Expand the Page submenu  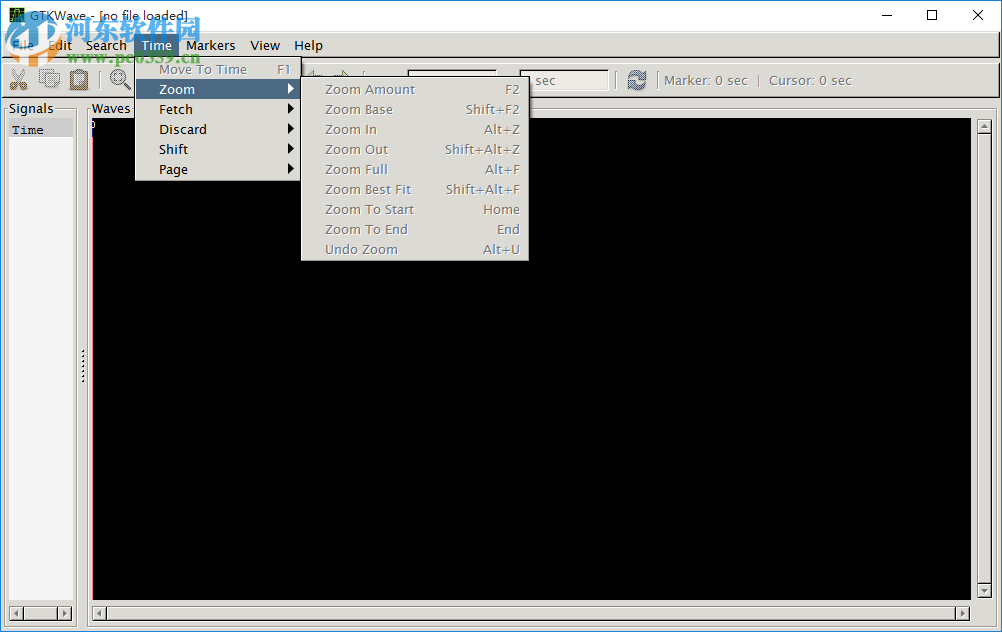[x=218, y=169]
